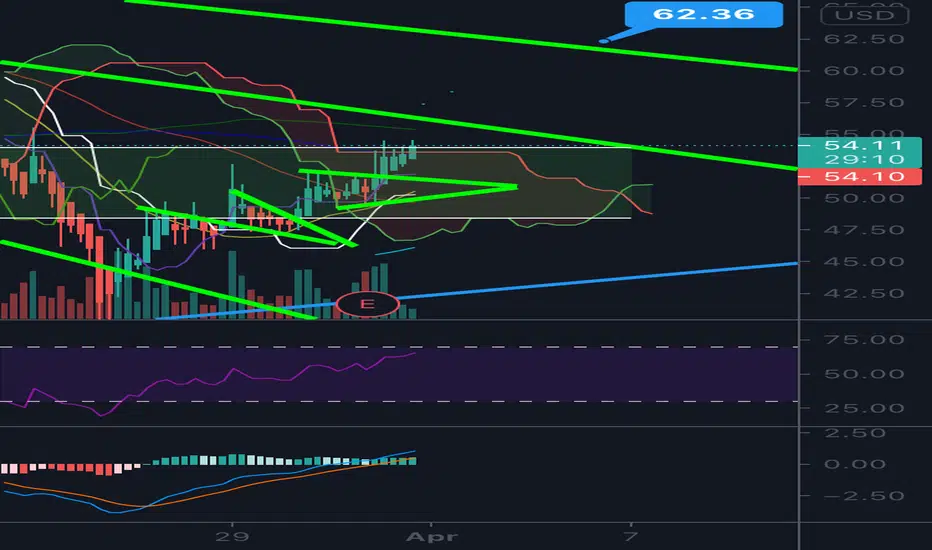Click the 60.00 price axis label
Screen dimensions: 932x550
coord(864,71)
